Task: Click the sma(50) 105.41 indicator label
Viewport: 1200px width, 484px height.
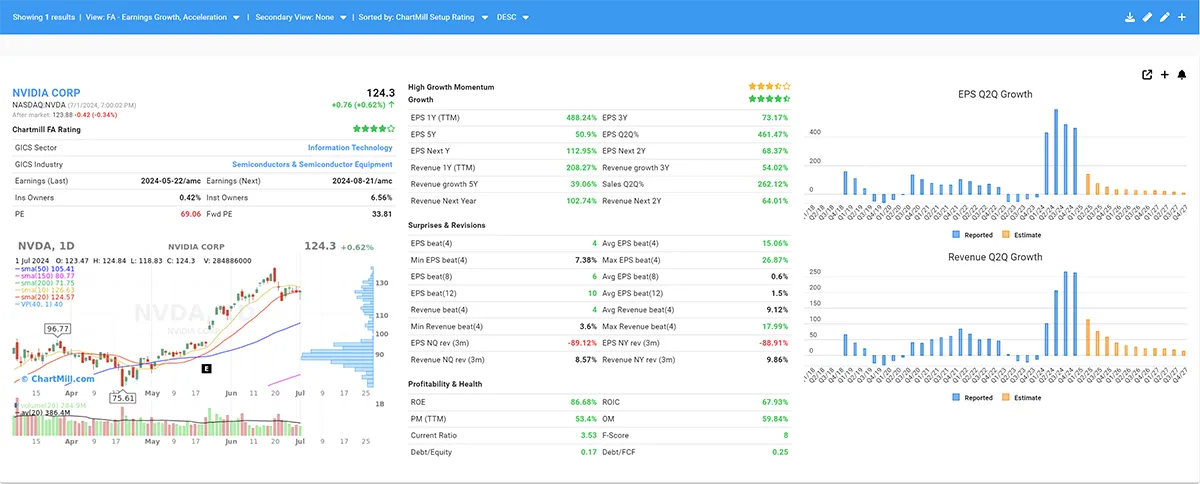Action: click(x=47, y=269)
